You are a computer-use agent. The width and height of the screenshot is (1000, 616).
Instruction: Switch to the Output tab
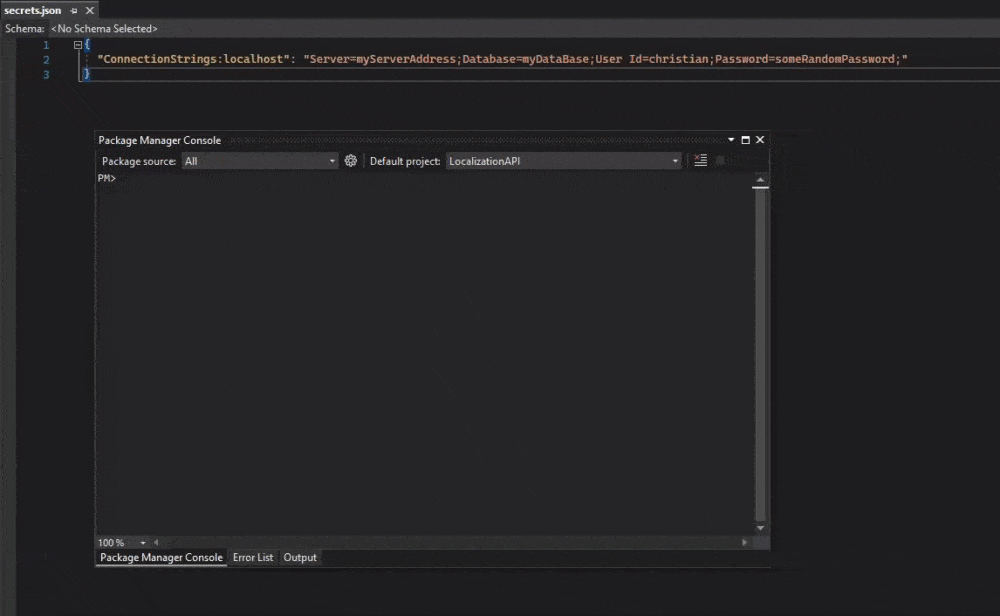pos(299,557)
